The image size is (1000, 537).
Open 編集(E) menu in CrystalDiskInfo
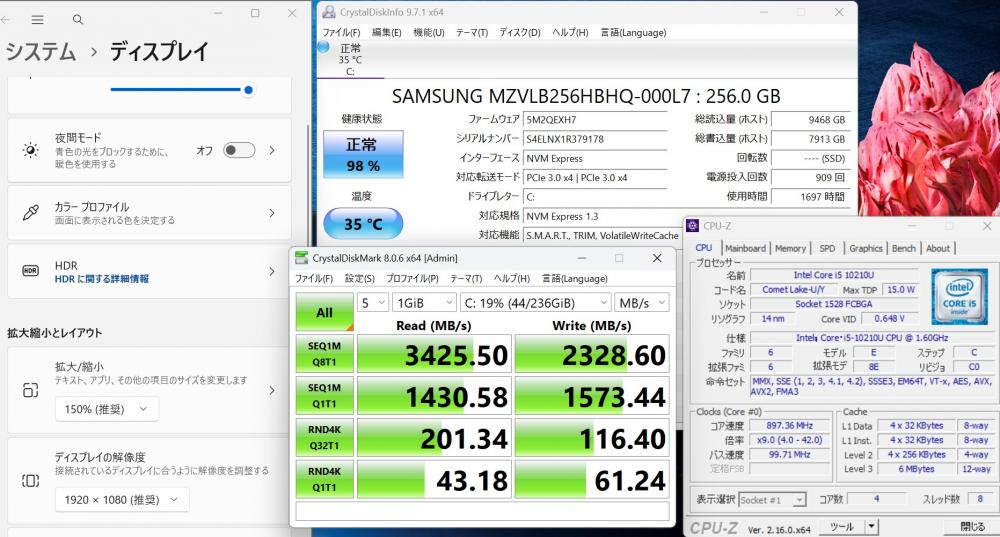(x=386, y=33)
